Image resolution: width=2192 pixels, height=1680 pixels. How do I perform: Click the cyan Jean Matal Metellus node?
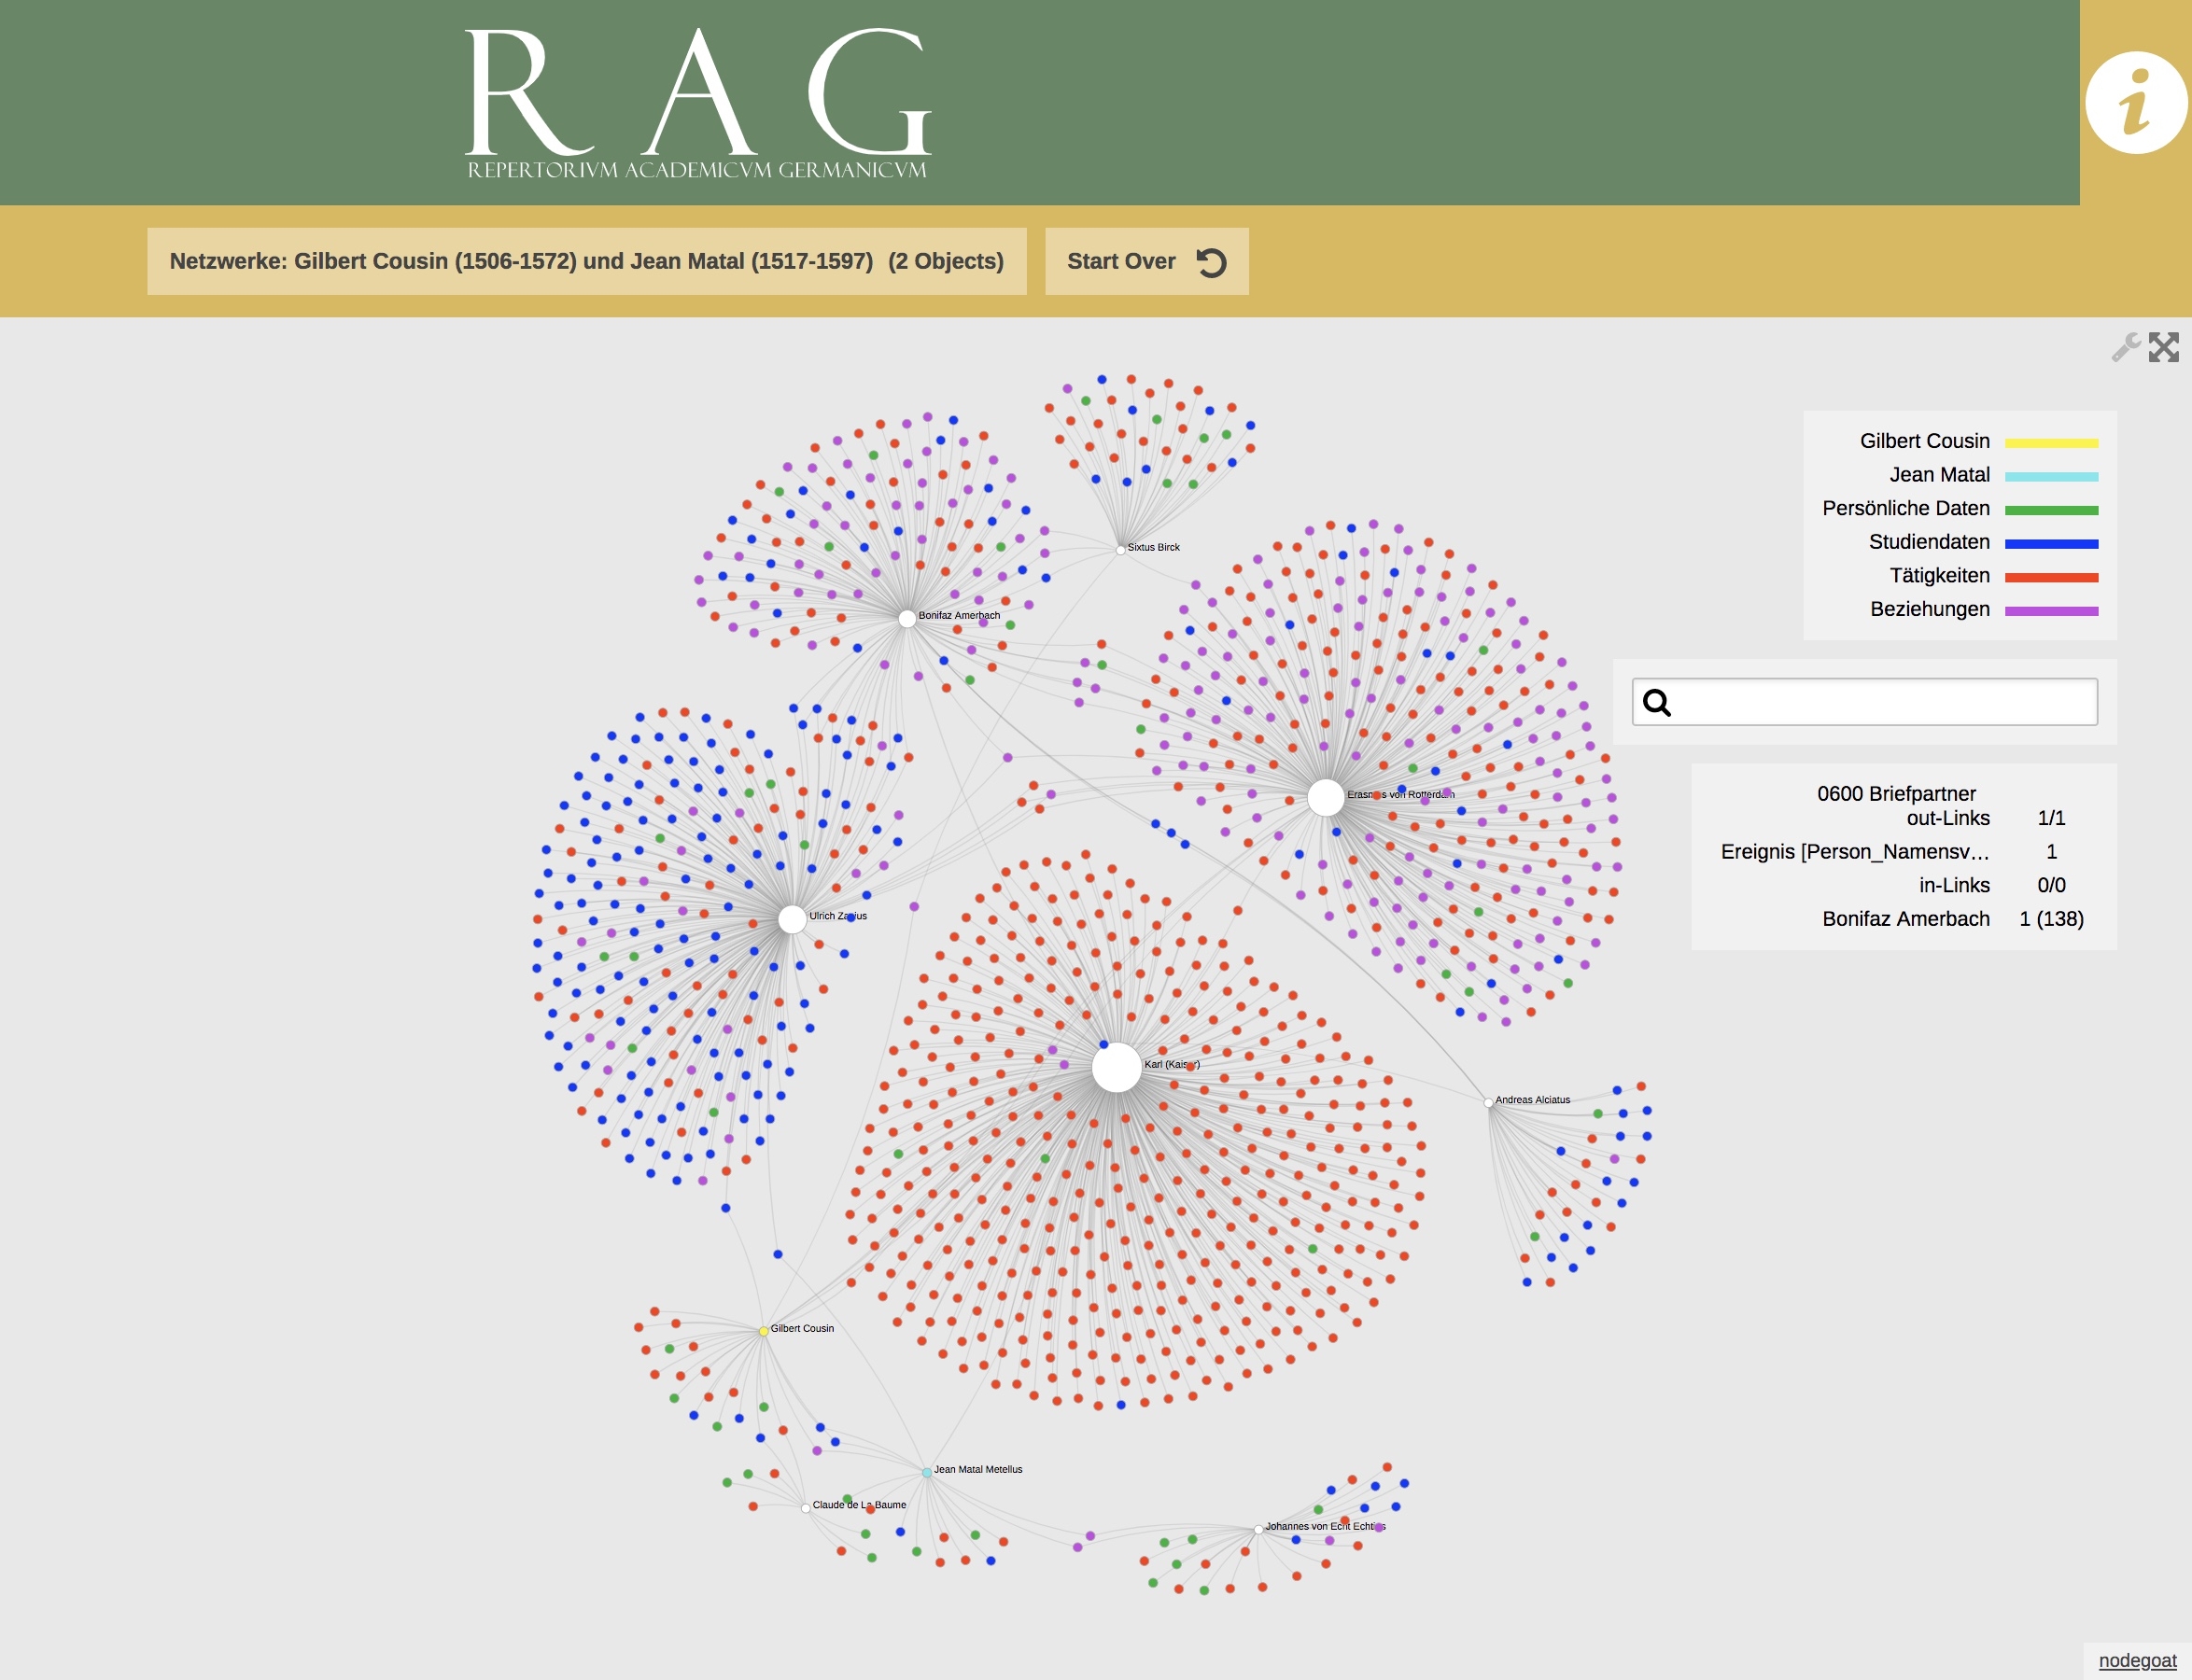(x=927, y=1472)
